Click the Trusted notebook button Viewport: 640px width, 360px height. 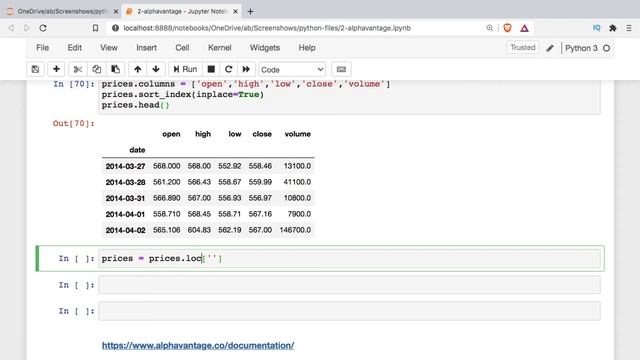[x=522, y=48]
